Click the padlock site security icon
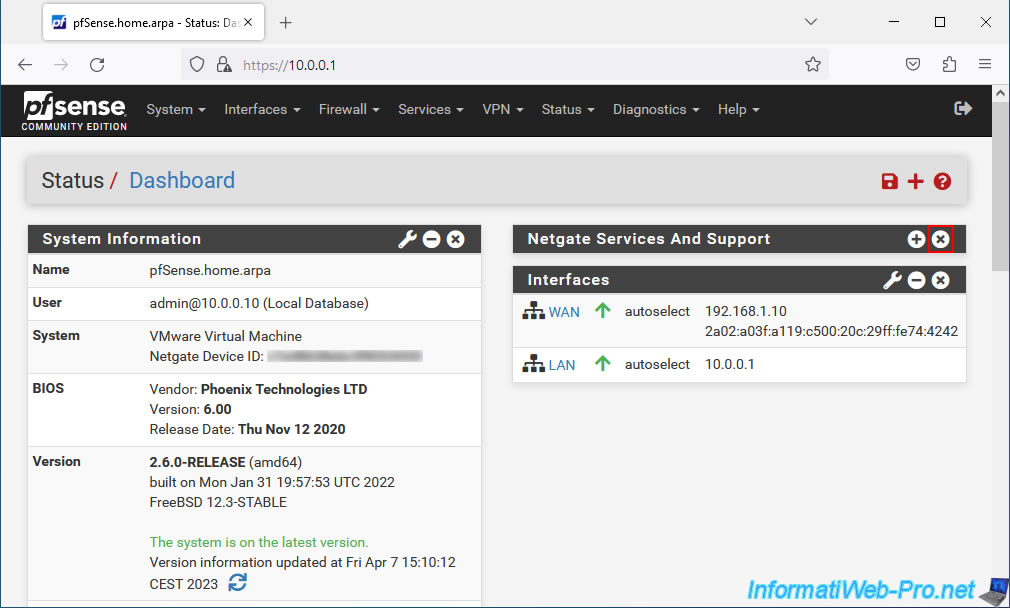 (x=224, y=64)
